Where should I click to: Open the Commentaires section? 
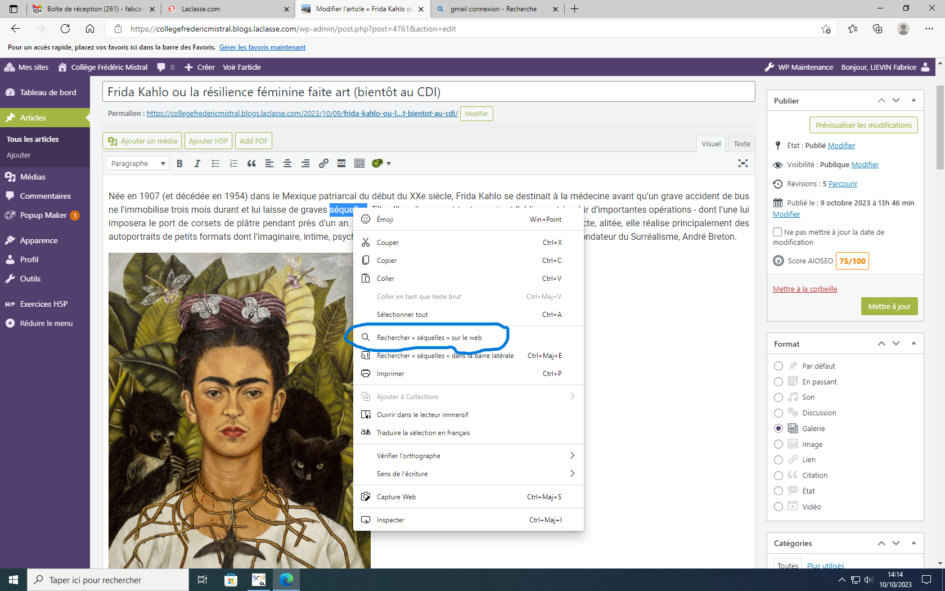click(45, 196)
